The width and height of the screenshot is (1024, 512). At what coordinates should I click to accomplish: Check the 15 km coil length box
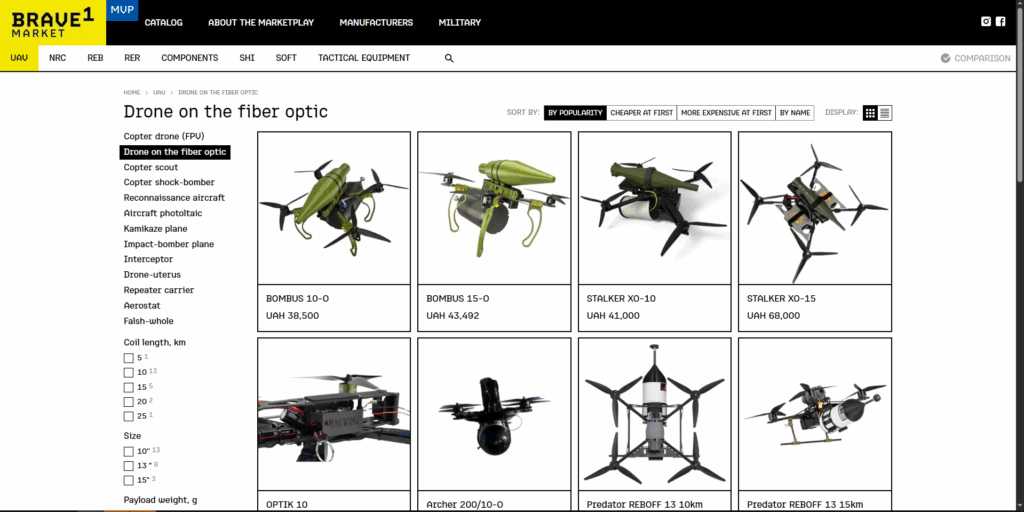(129, 387)
